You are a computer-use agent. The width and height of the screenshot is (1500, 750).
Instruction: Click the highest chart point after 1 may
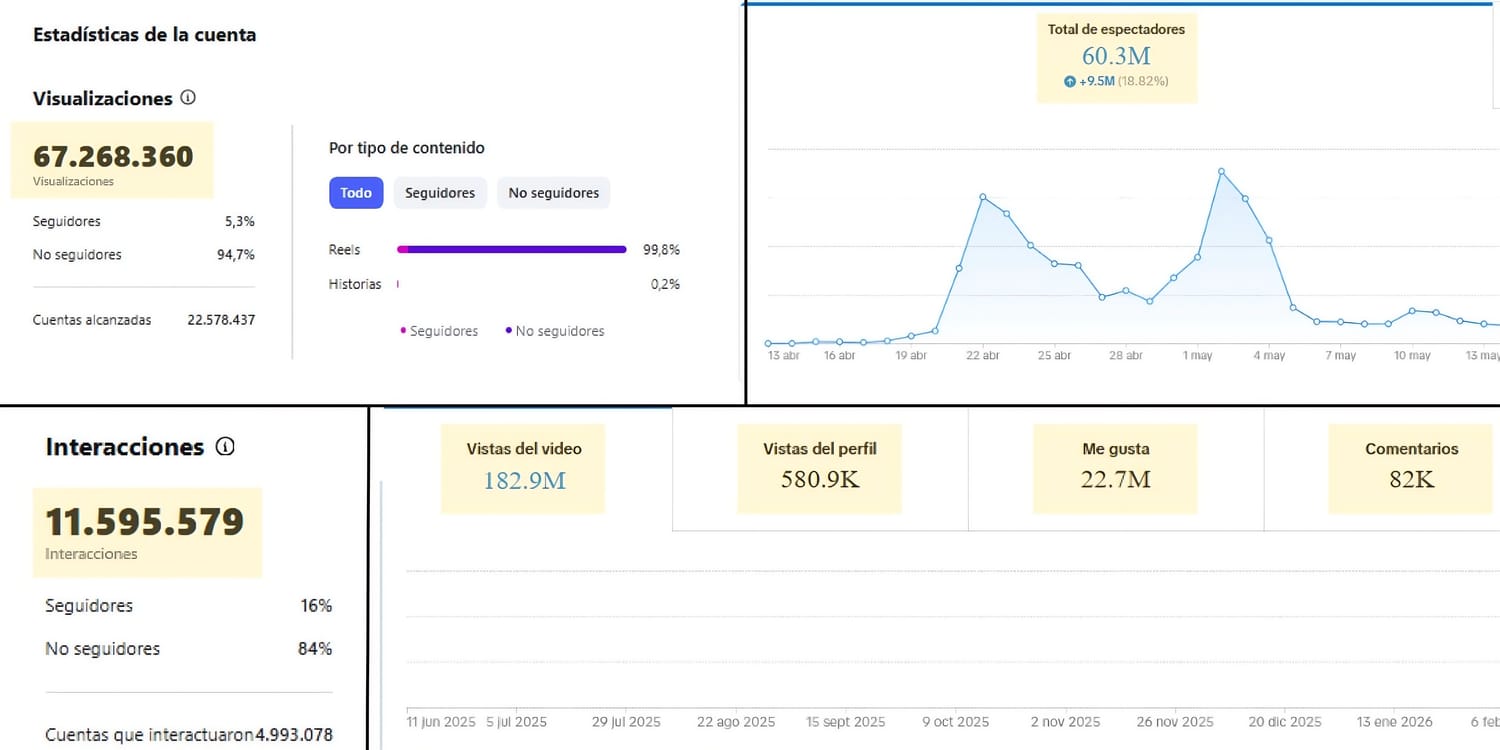1221,172
